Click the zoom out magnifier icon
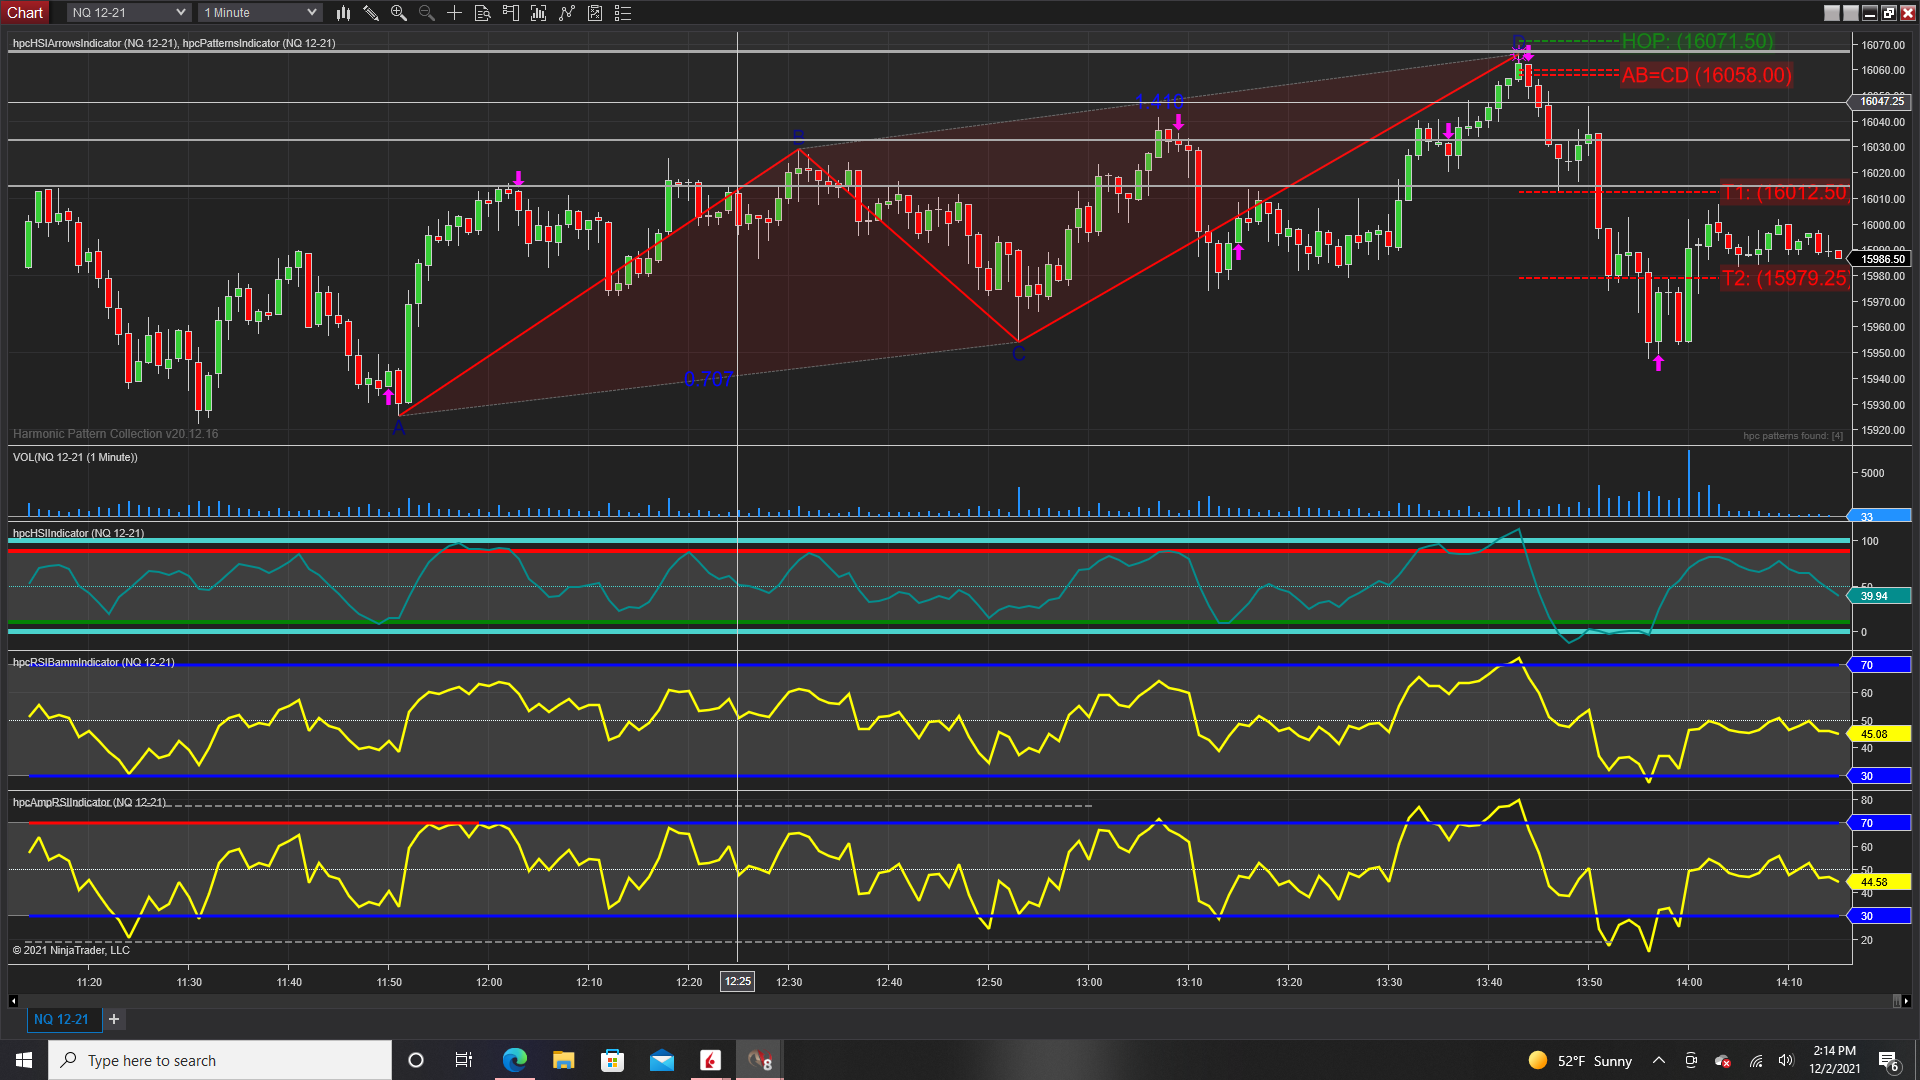 pyautogui.click(x=427, y=13)
